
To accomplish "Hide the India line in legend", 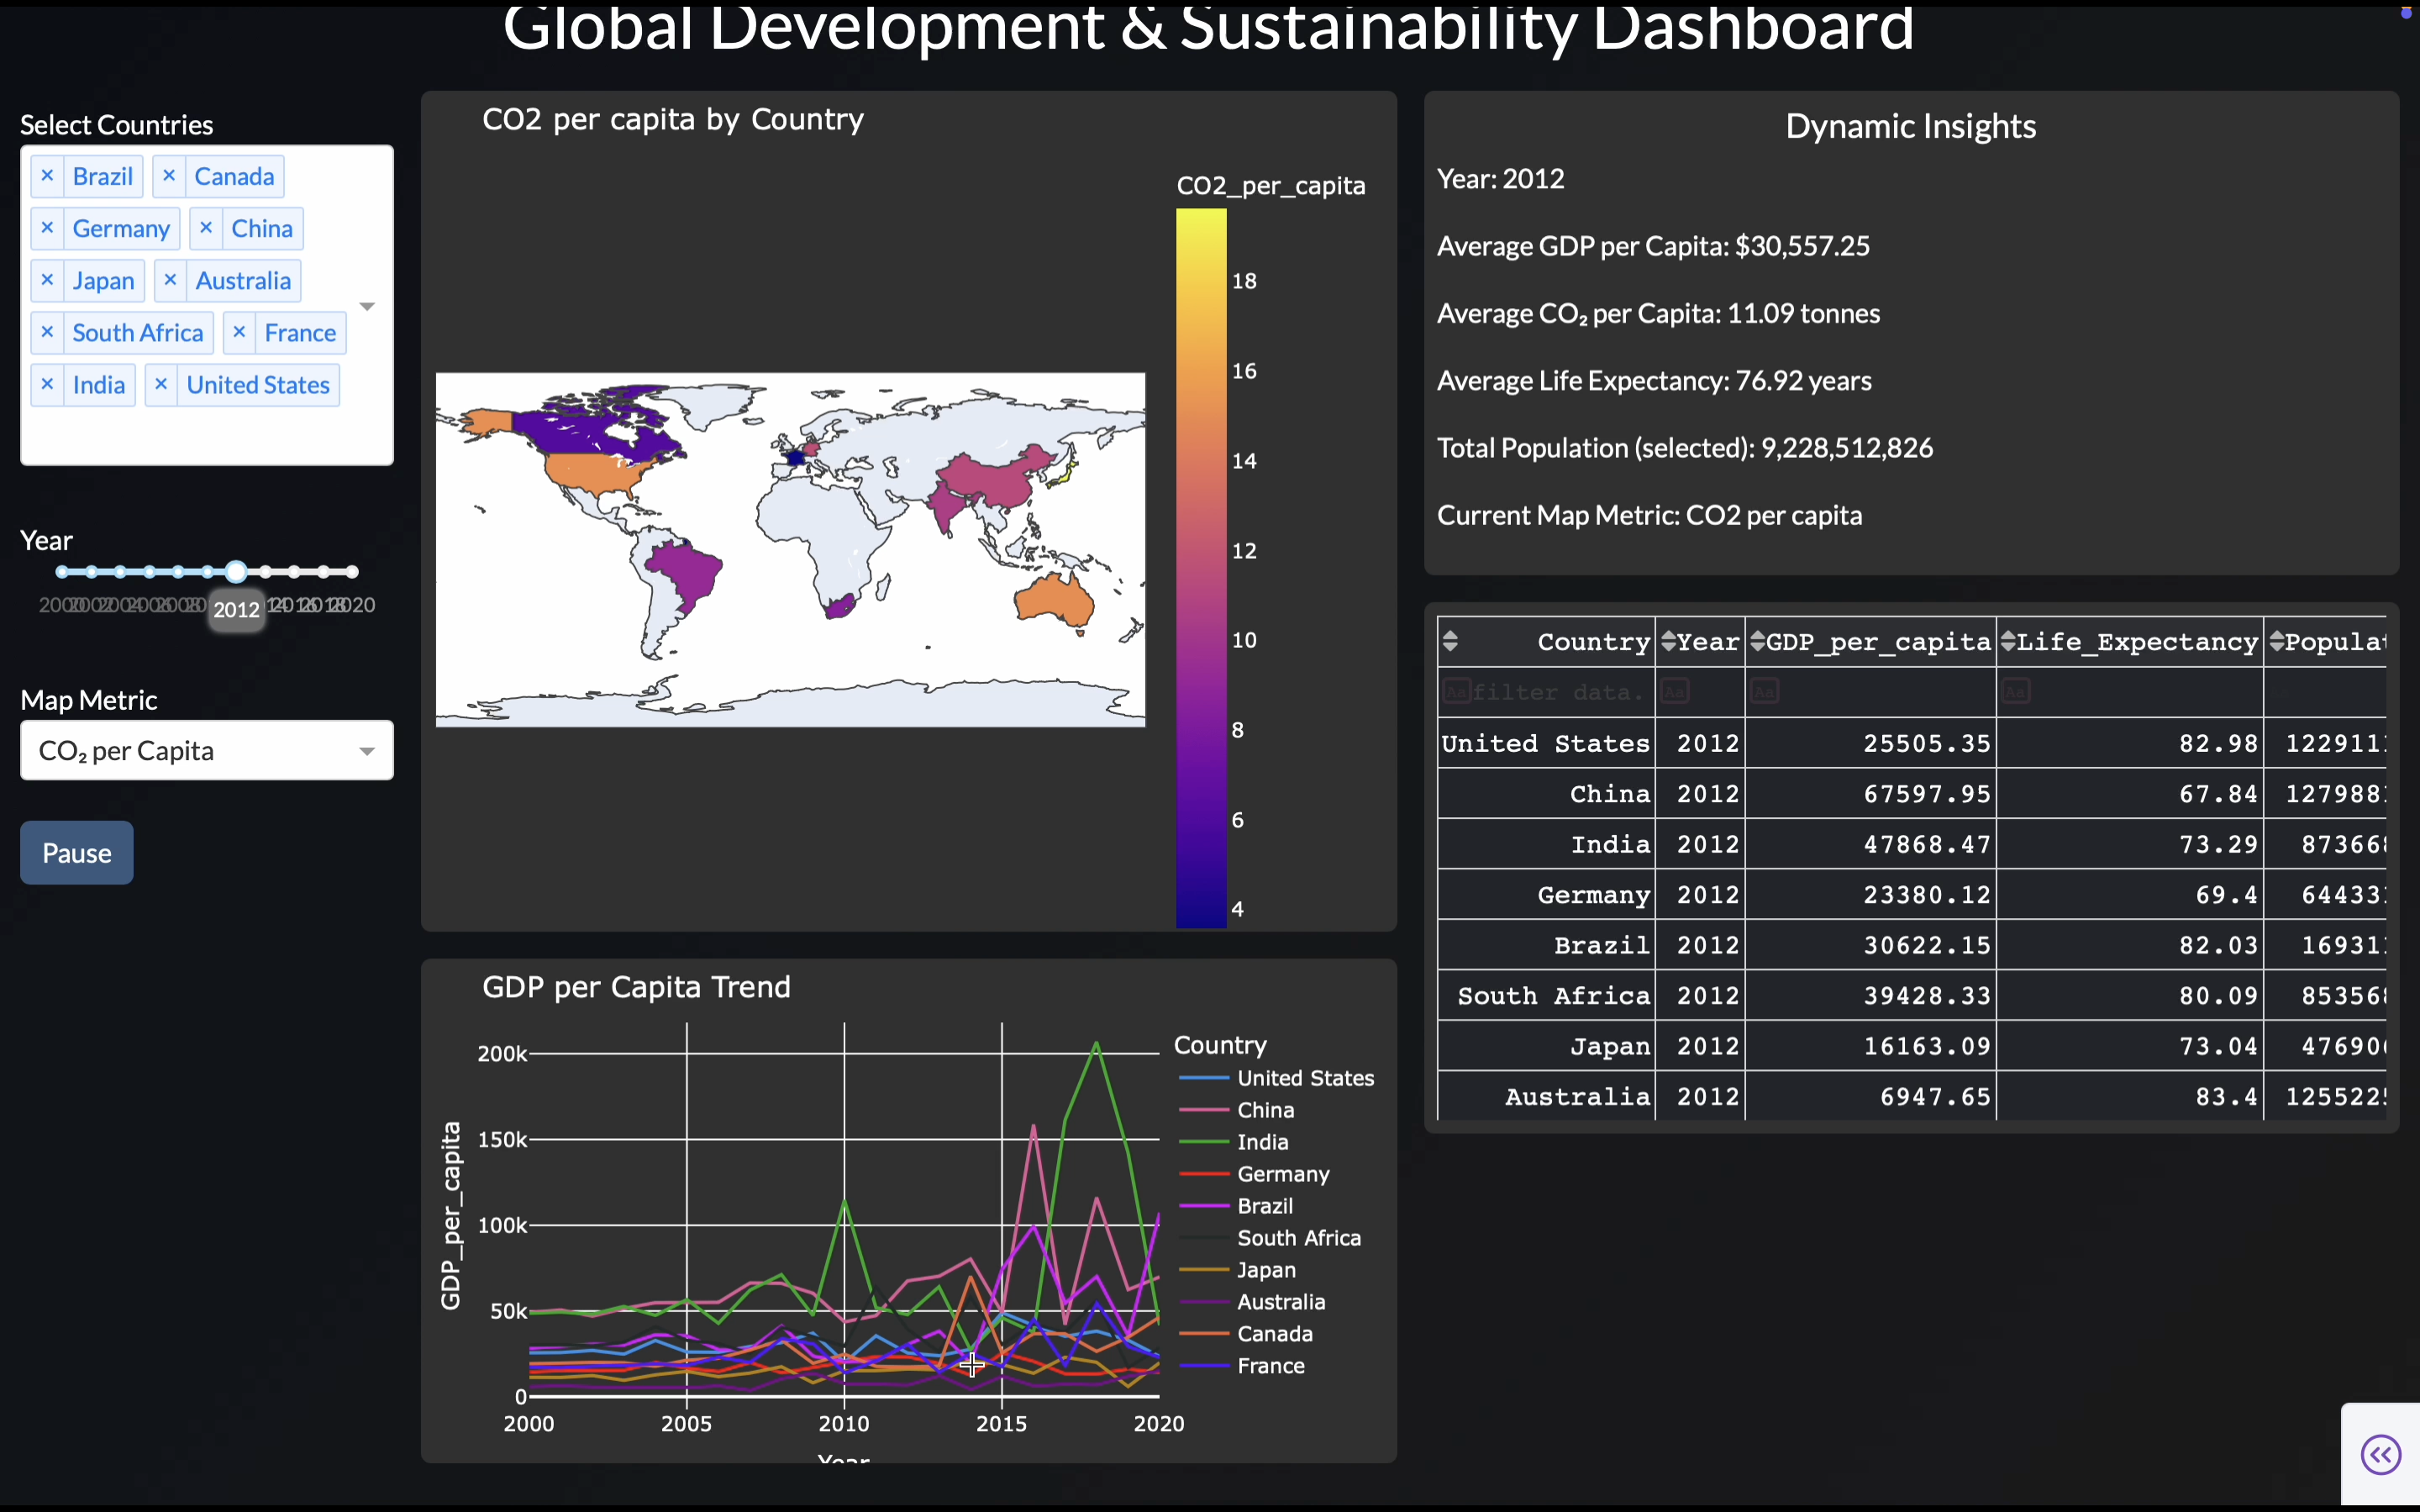I will pyautogui.click(x=1262, y=1142).
